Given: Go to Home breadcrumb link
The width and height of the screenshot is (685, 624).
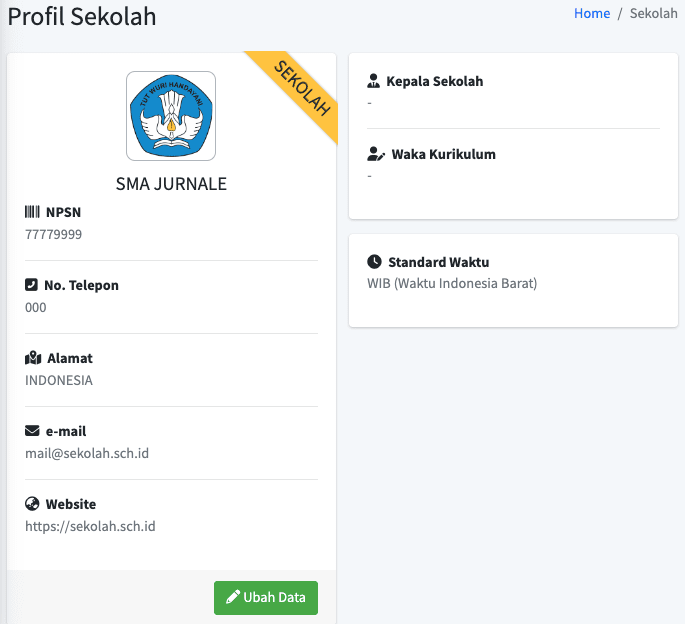Looking at the screenshot, I should (592, 14).
